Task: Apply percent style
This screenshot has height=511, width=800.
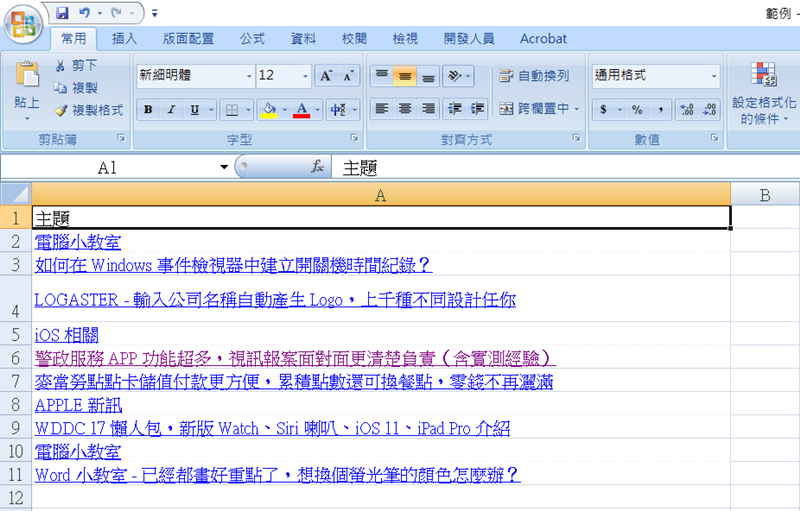Action: point(637,110)
